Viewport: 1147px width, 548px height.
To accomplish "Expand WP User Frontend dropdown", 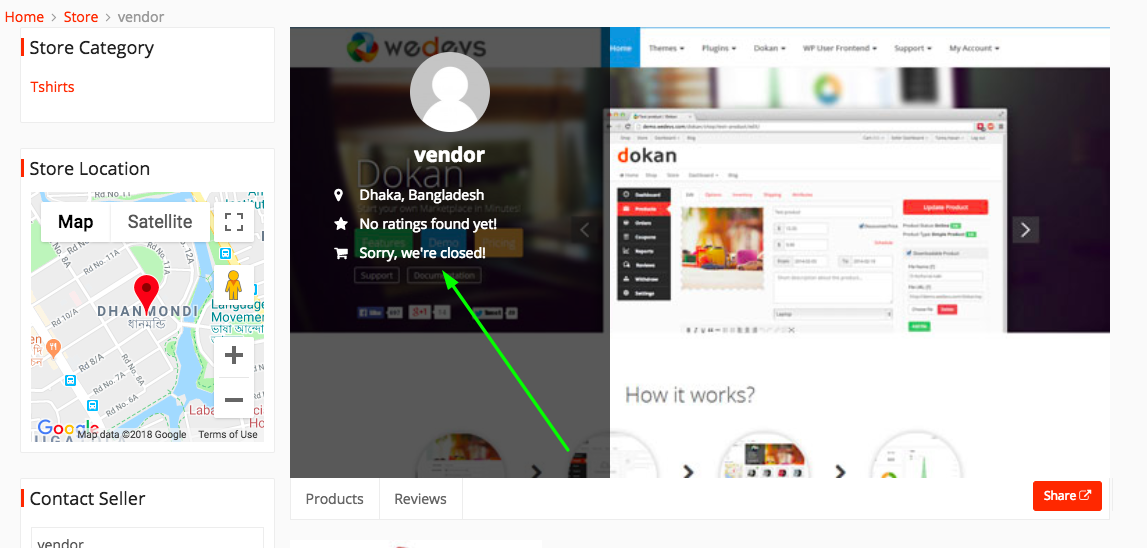I will (840, 48).
